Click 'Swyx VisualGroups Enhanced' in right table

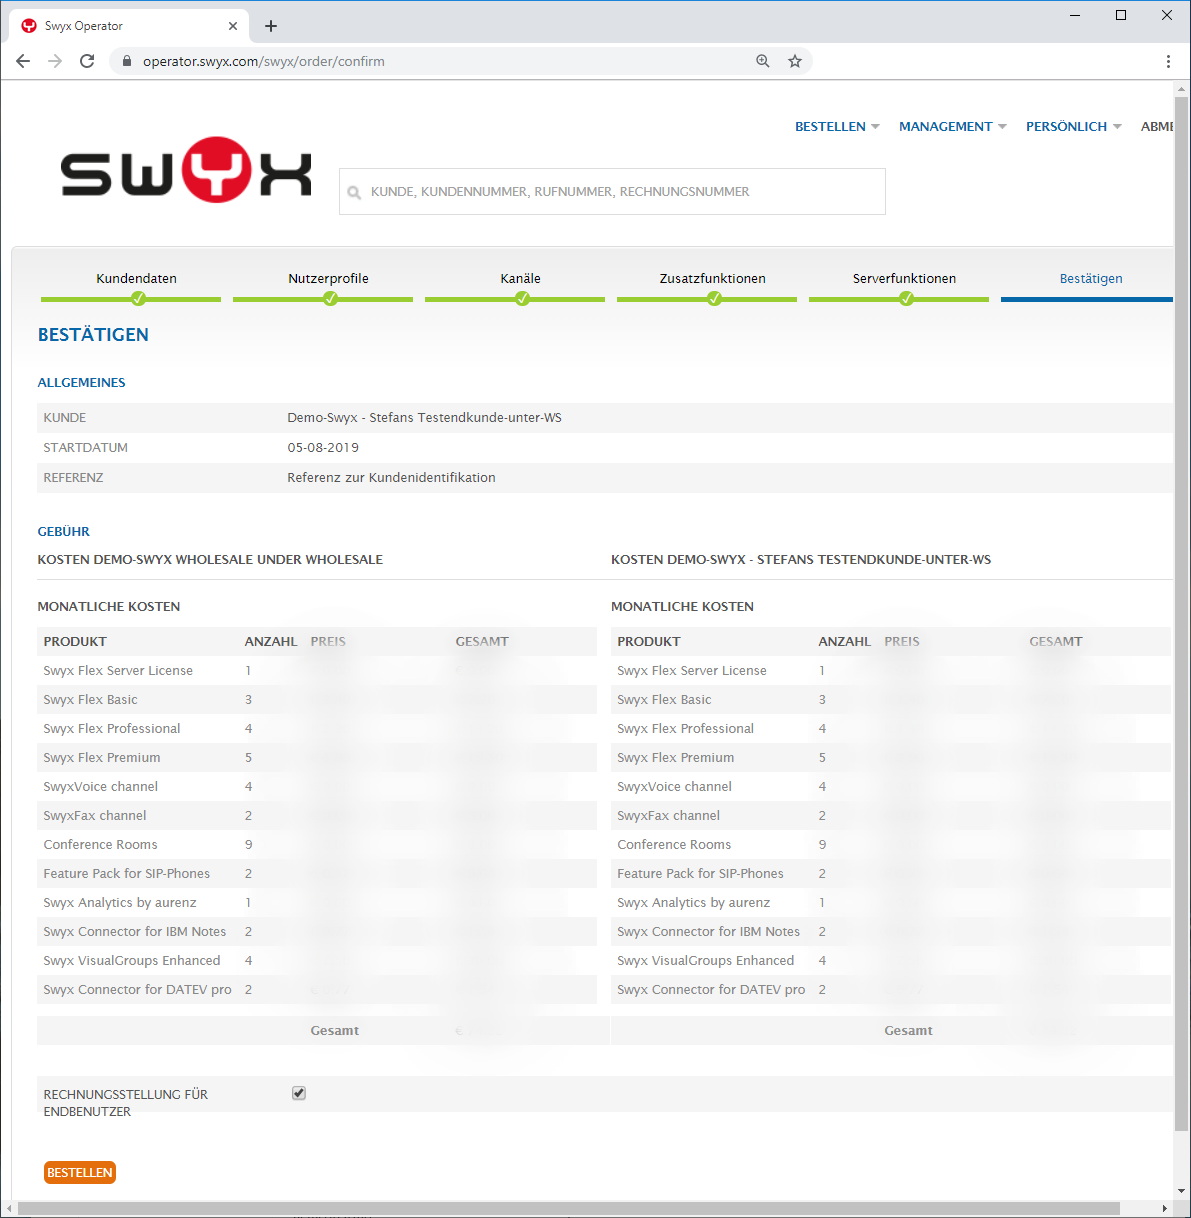click(x=705, y=961)
